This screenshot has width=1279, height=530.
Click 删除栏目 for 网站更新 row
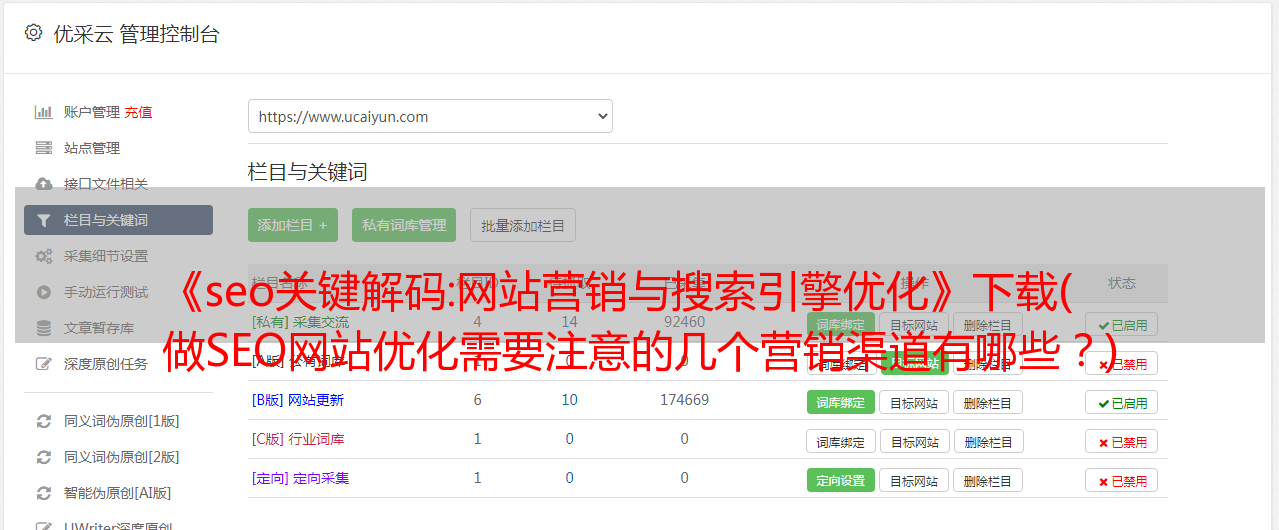tap(988, 402)
